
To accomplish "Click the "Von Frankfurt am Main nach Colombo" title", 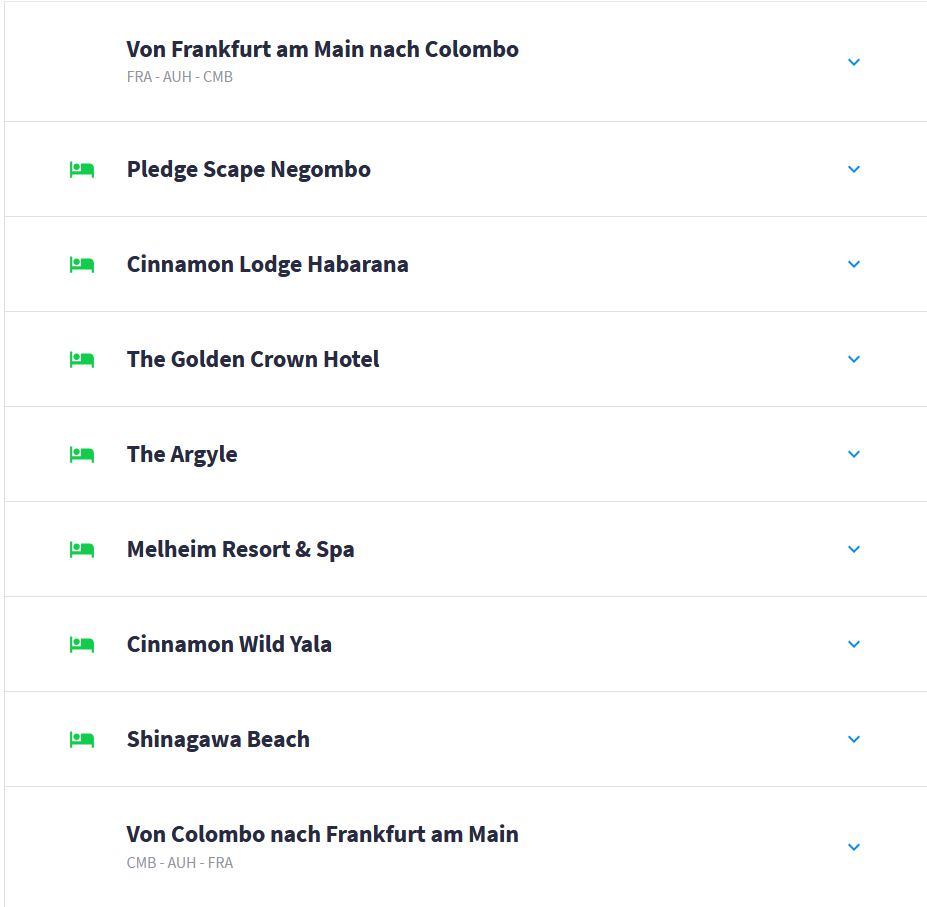I will (322, 49).
